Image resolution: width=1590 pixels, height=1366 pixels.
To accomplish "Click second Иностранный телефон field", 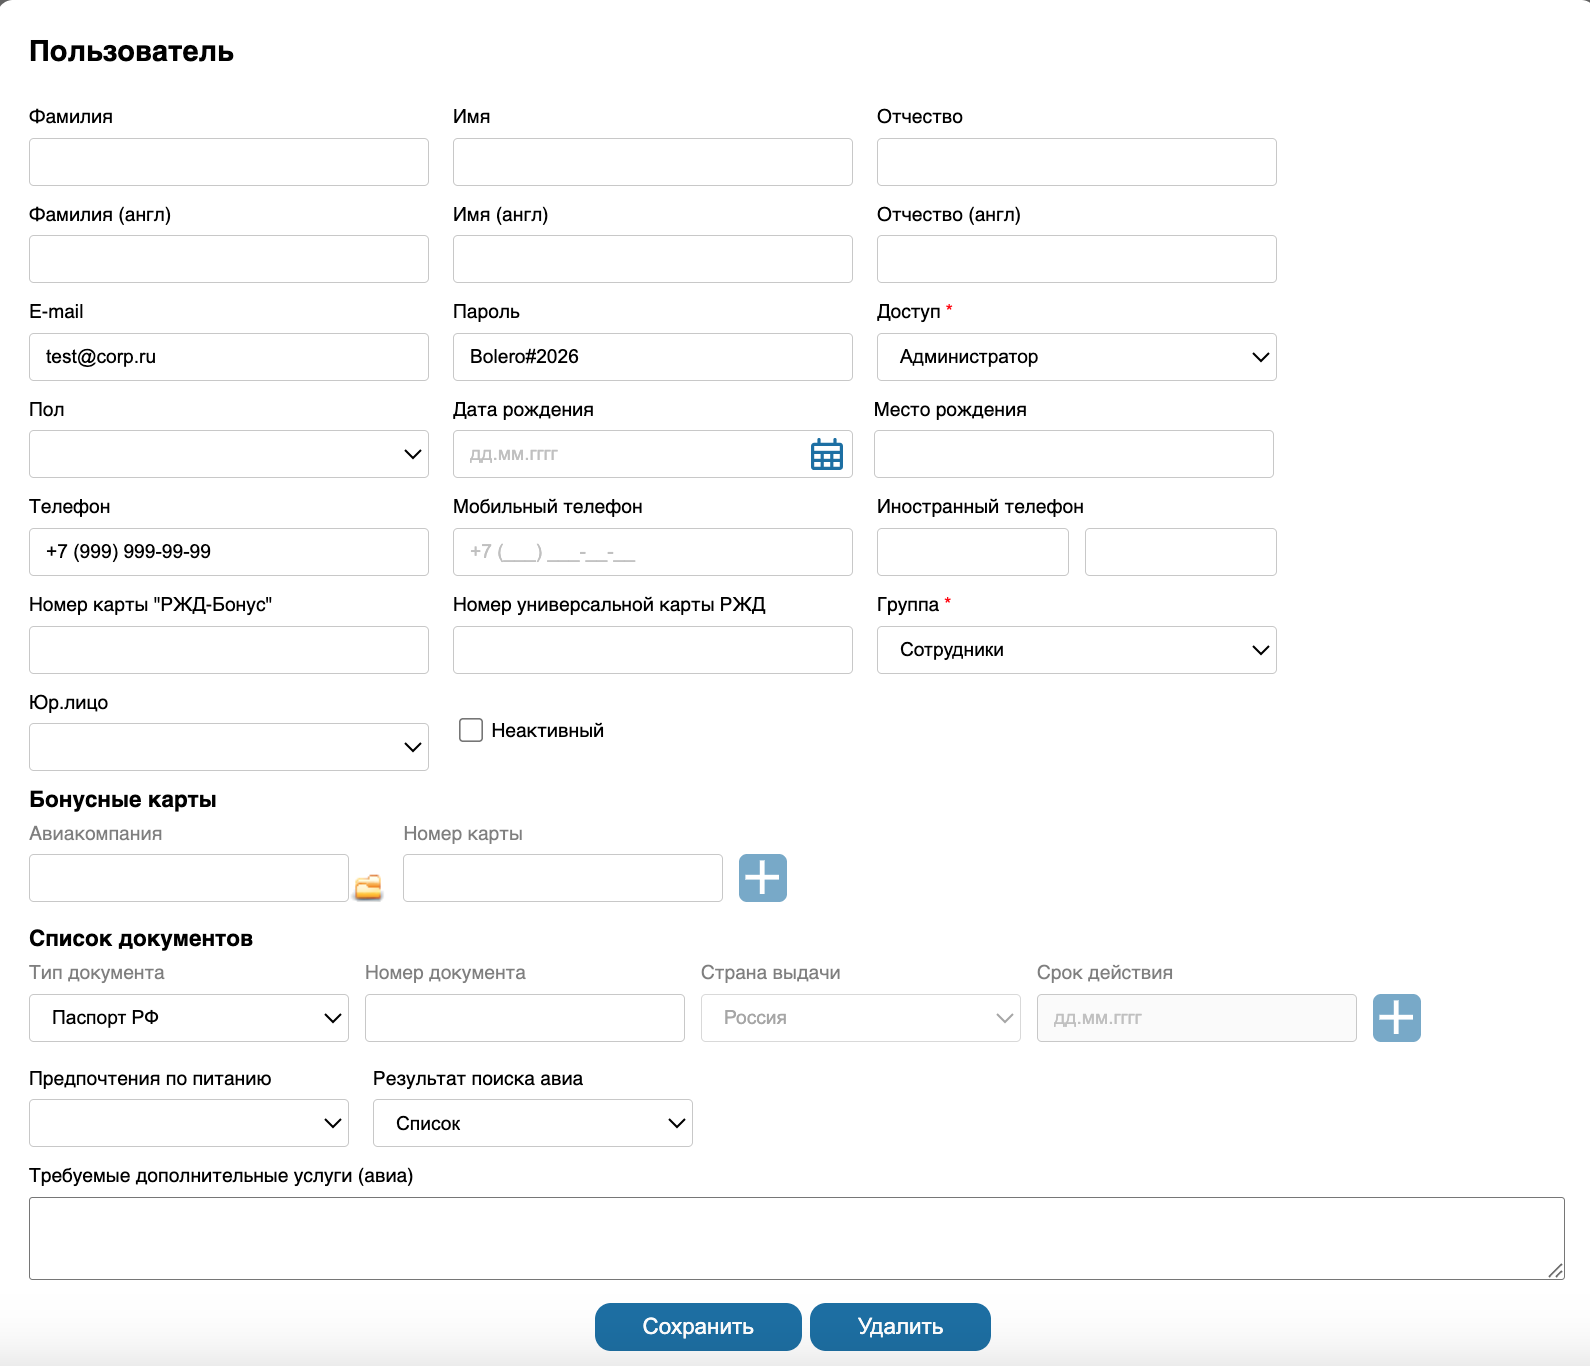I will click(x=1181, y=552).
